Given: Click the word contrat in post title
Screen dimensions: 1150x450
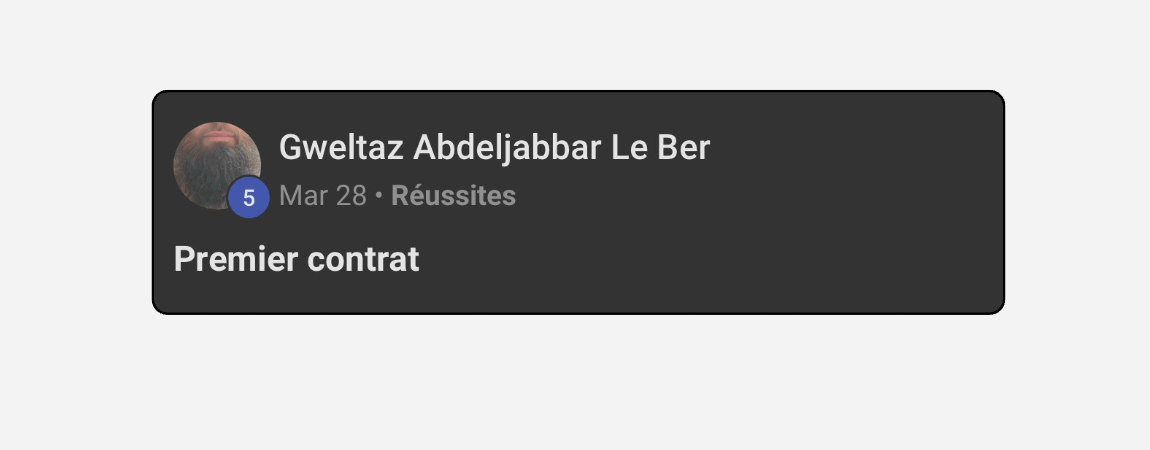Looking at the screenshot, I should [363, 259].
